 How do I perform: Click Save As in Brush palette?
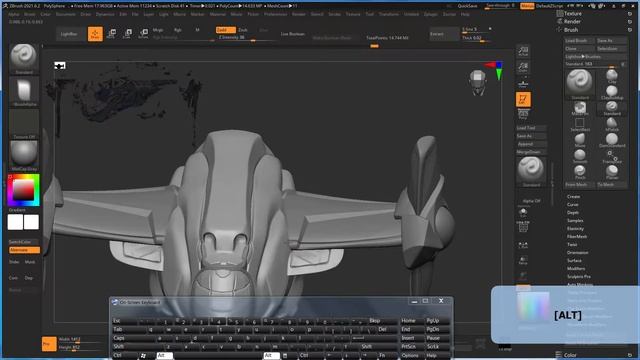tap(611, 40)
